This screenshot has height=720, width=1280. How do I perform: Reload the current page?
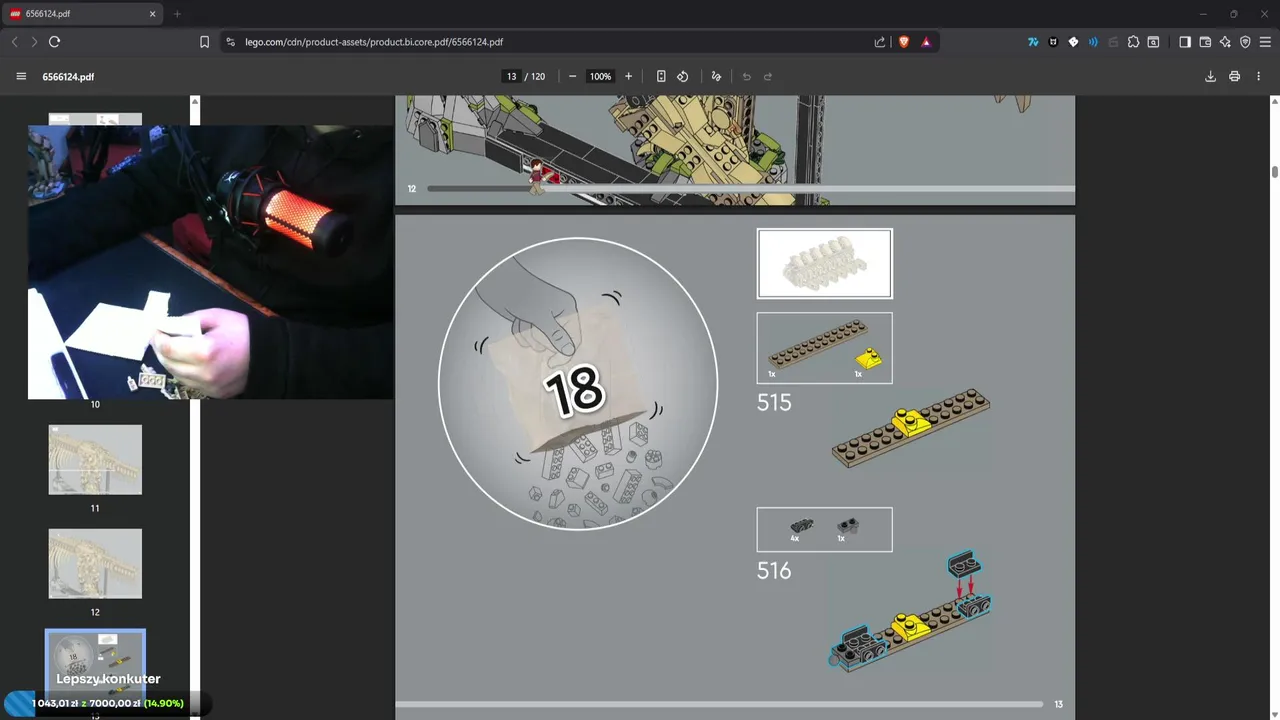pyautogui.click(x=55, y=42)
